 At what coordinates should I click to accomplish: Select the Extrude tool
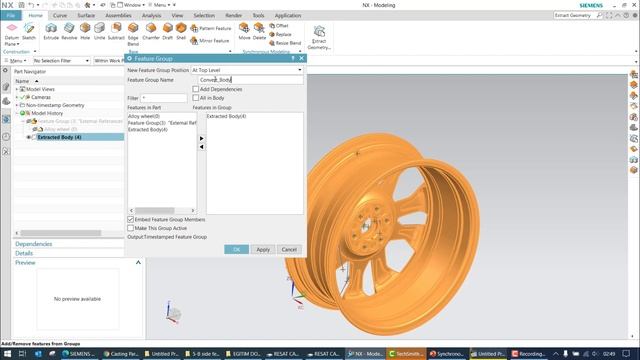(x=51, y=32)
